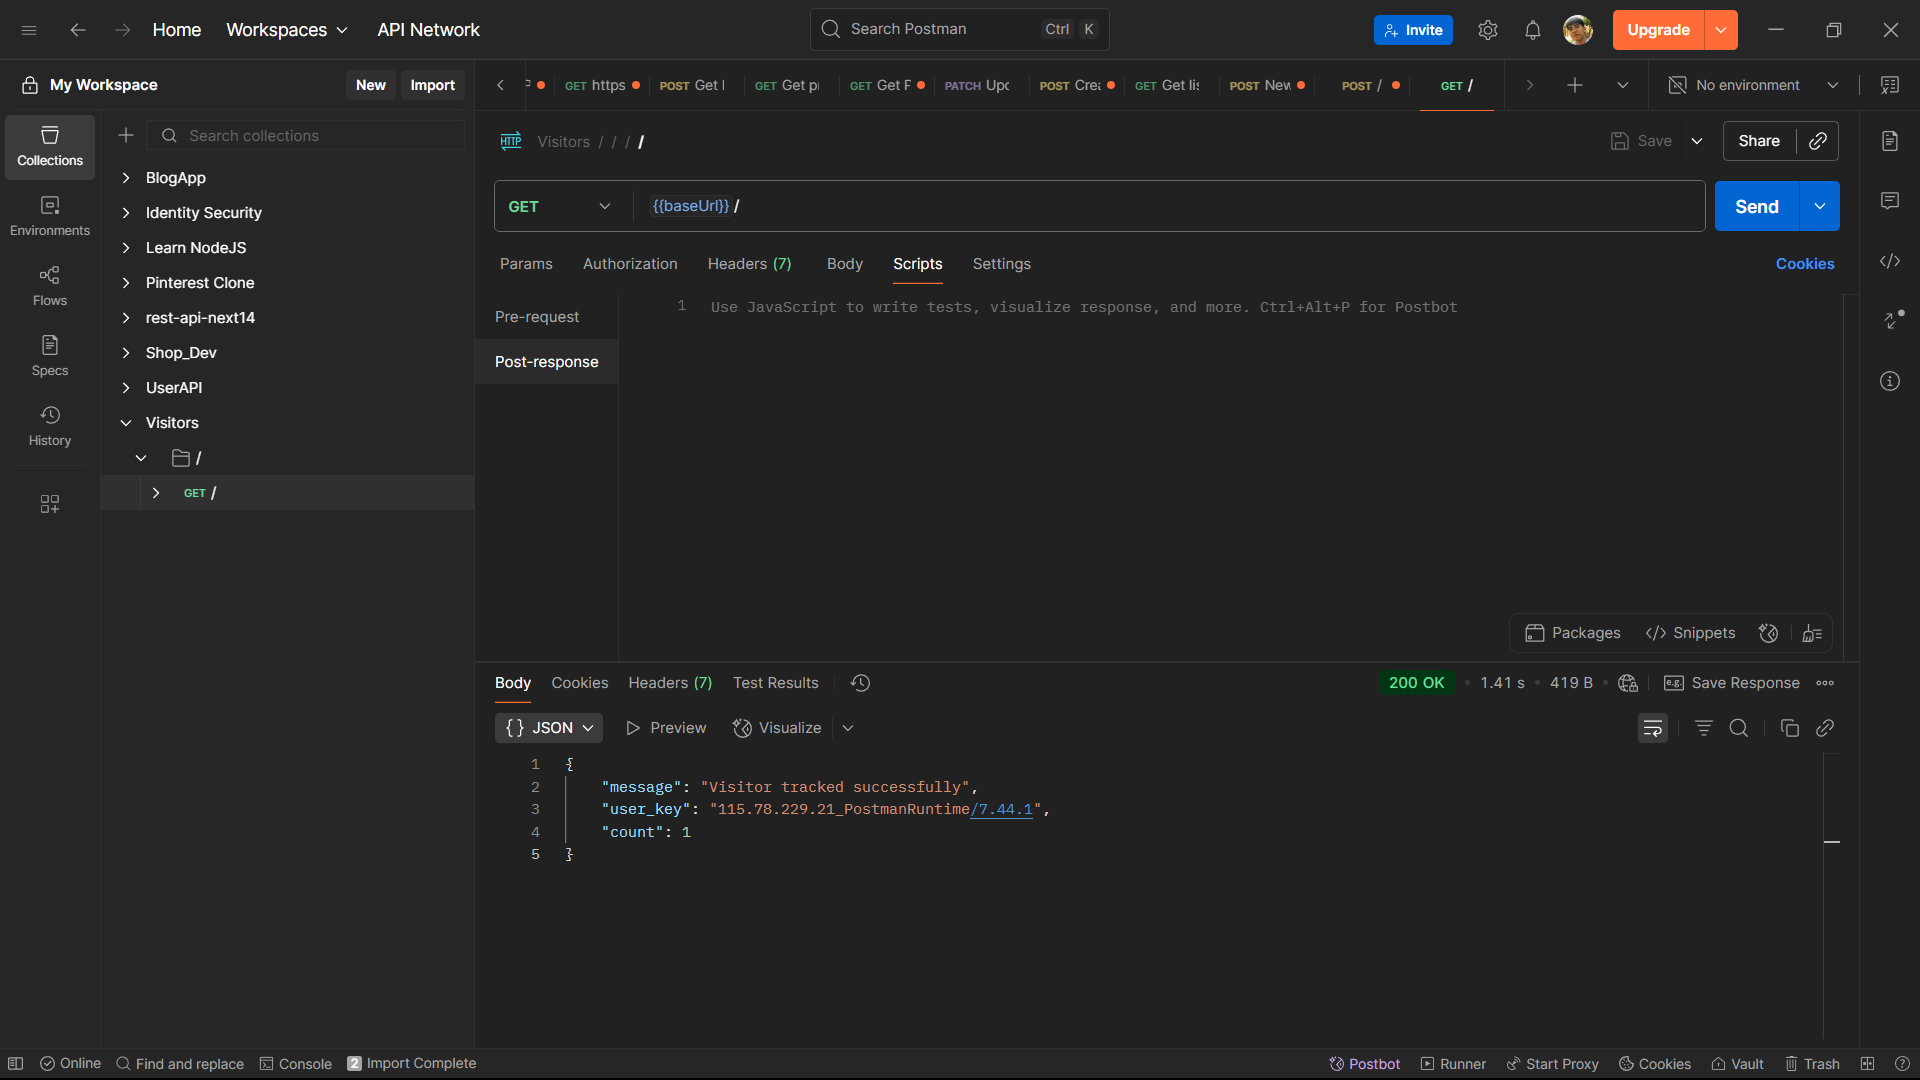
Task: Open the request info icon in right sidebar
Action: [x=1890, y=381]
